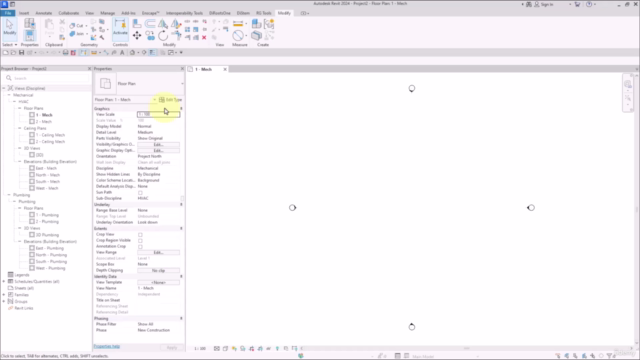
Task: Toggle the Sun Path checkbox
Action: pyautogui.click(x=140, y=193)
